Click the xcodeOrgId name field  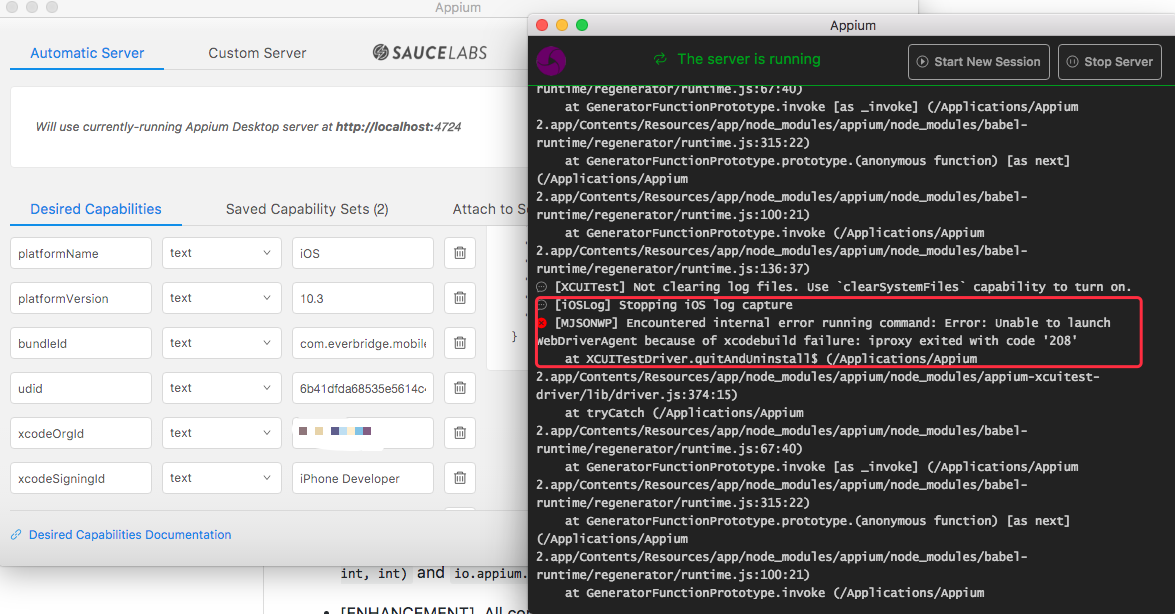coord(81,433)
